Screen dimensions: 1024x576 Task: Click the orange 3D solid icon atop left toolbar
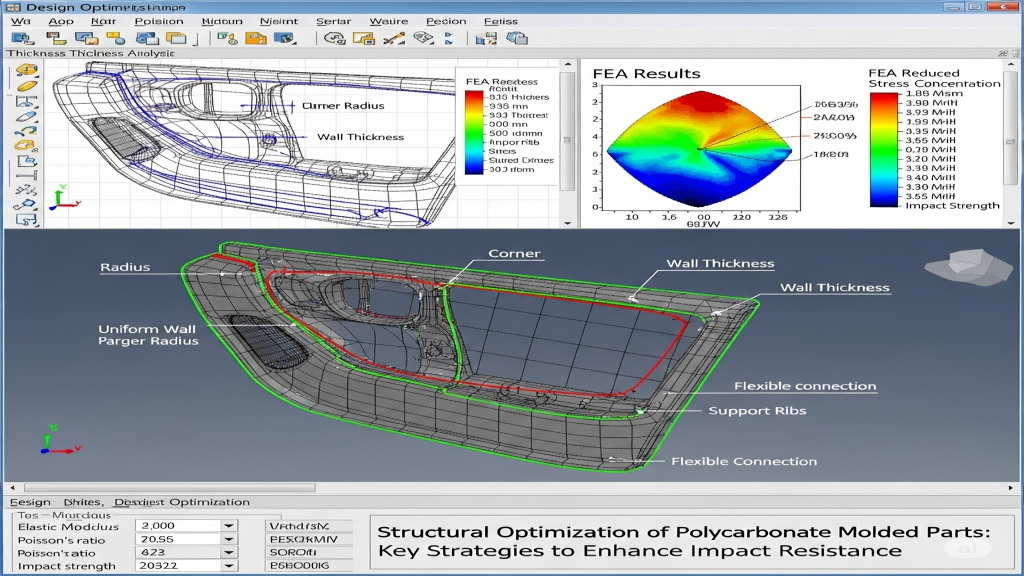click(27, 70)
